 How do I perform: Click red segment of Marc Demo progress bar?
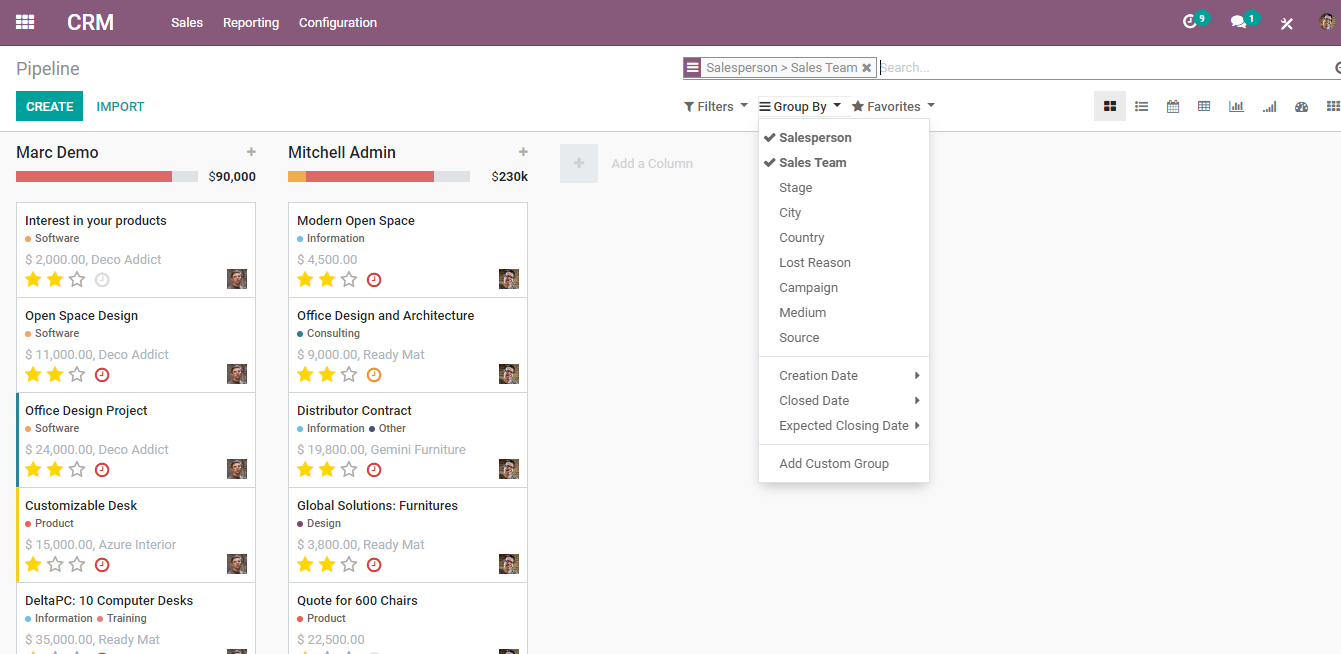[x=94, y=176]
